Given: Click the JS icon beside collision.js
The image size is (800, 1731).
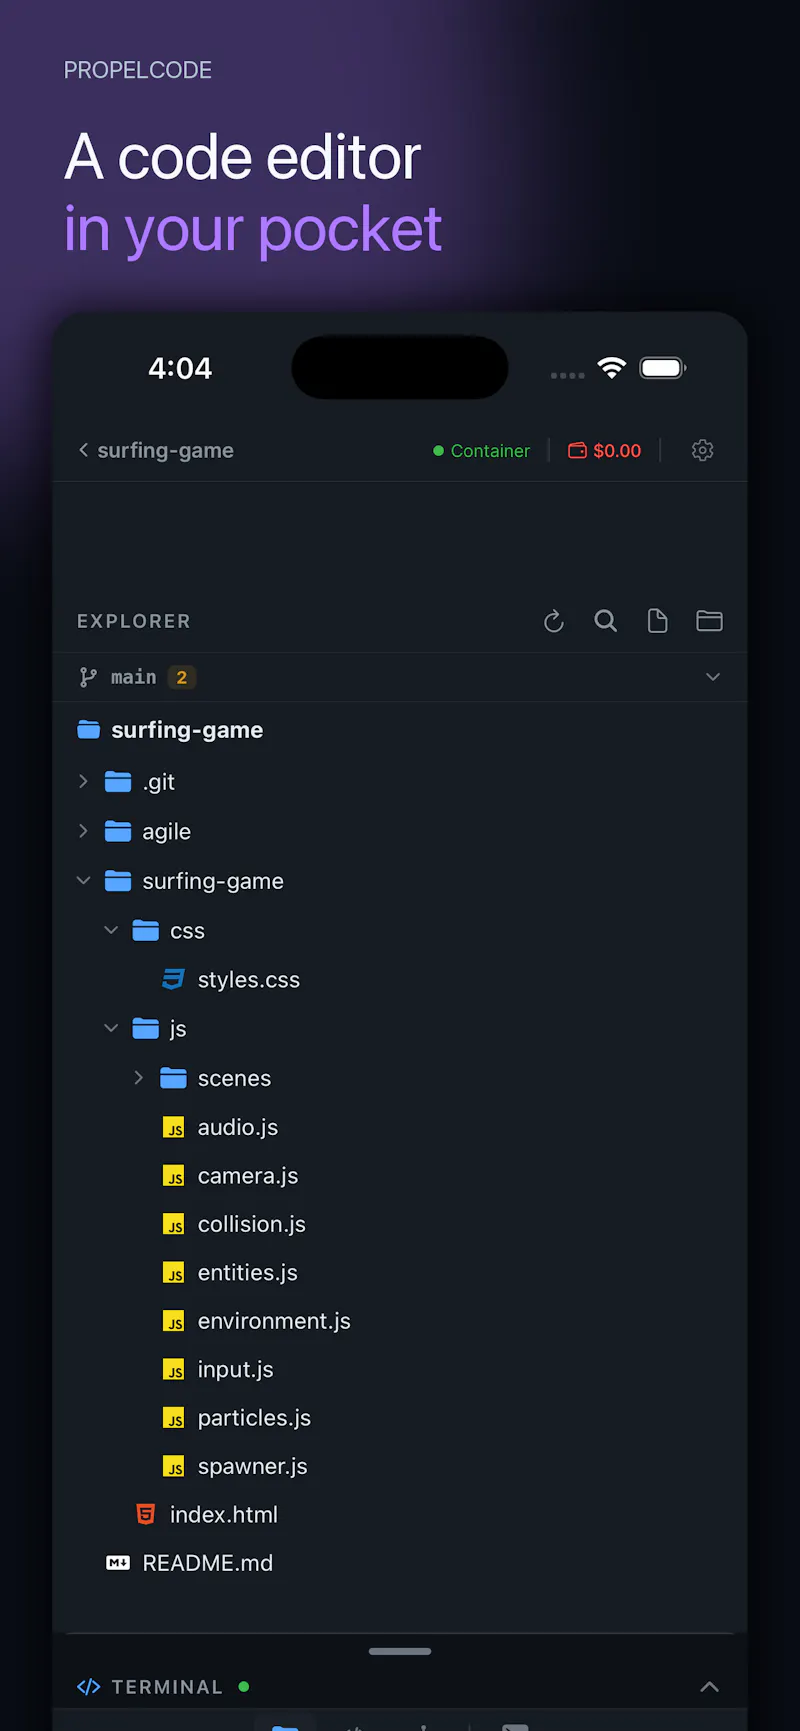Looking at the screenshot, I should point(174,1224).
